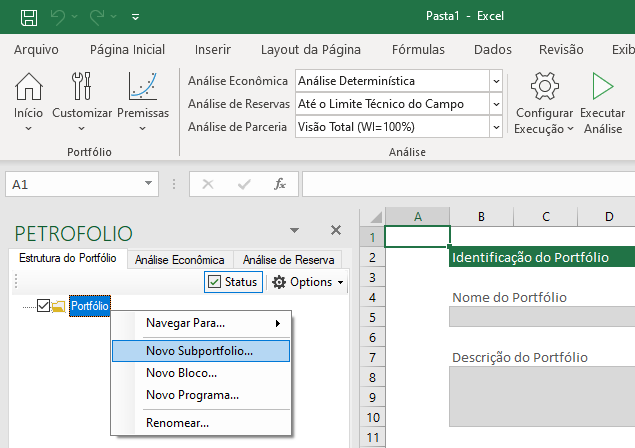
Task: Click the Undo arrow icon
Action: tap(58, 17)
